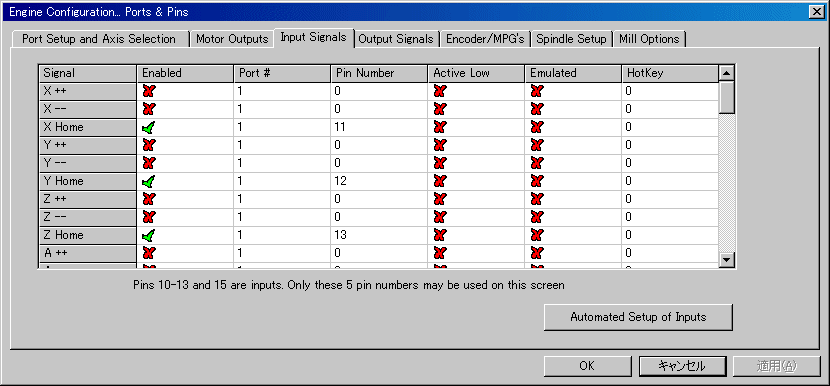Toggle Emulated mark for A ++ row
Image resolution: width=830 pixels, height=386 pixels.
coord(537,253)
